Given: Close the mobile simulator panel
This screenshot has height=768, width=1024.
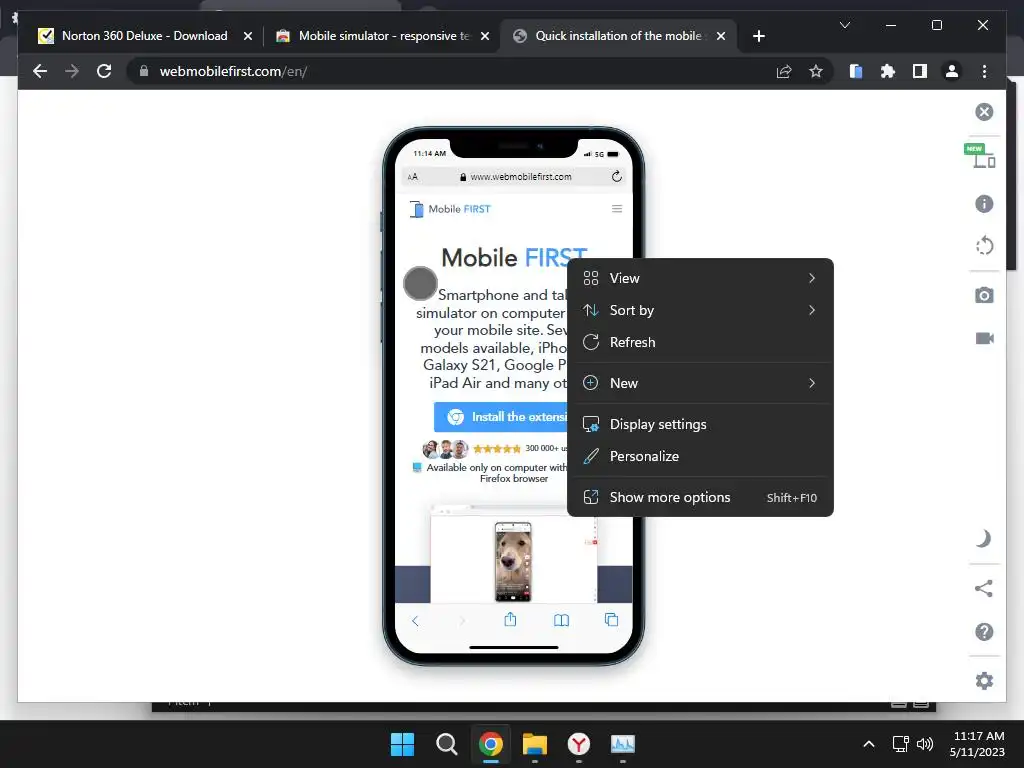Looking at the screenshot, I should 984,112.
